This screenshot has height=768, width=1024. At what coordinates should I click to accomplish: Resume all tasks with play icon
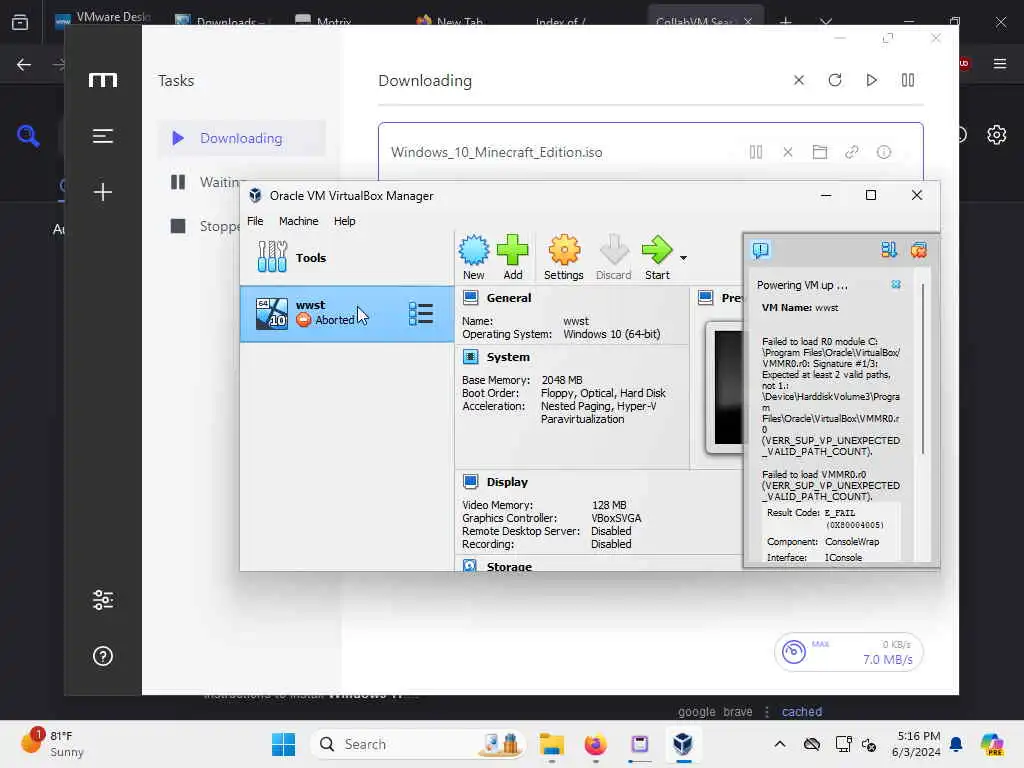pos(871,80)
